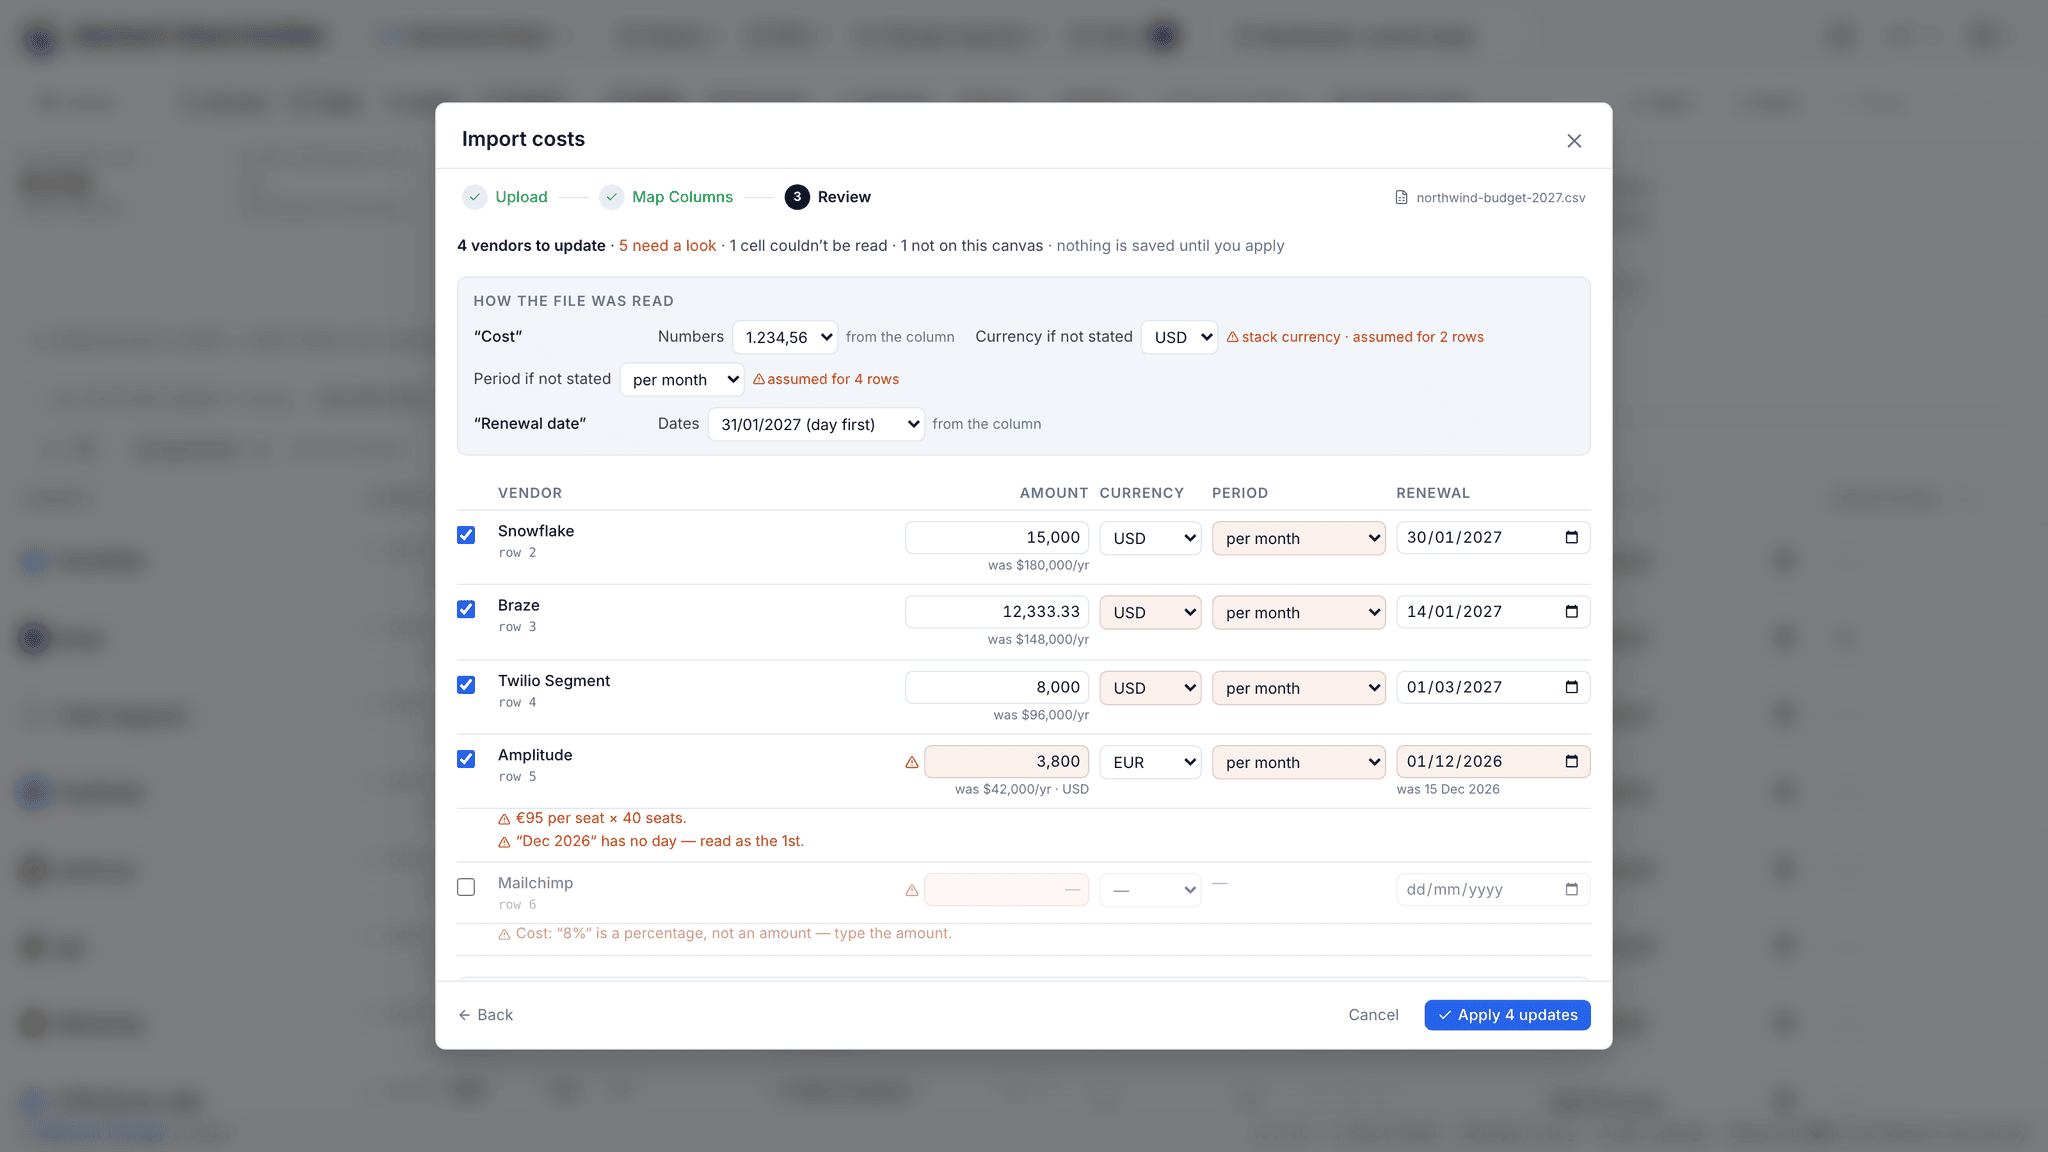2048x1152 pixels.
Task: Click the Braze amount field 12,333.33
Action: pyautogui.click(x=997, y=612)
